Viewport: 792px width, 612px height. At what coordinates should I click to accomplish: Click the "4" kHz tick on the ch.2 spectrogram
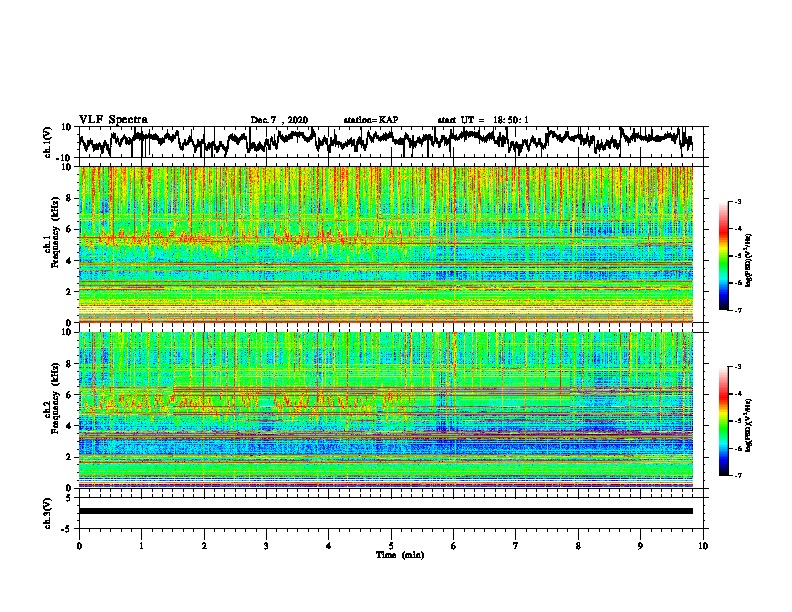69,426
